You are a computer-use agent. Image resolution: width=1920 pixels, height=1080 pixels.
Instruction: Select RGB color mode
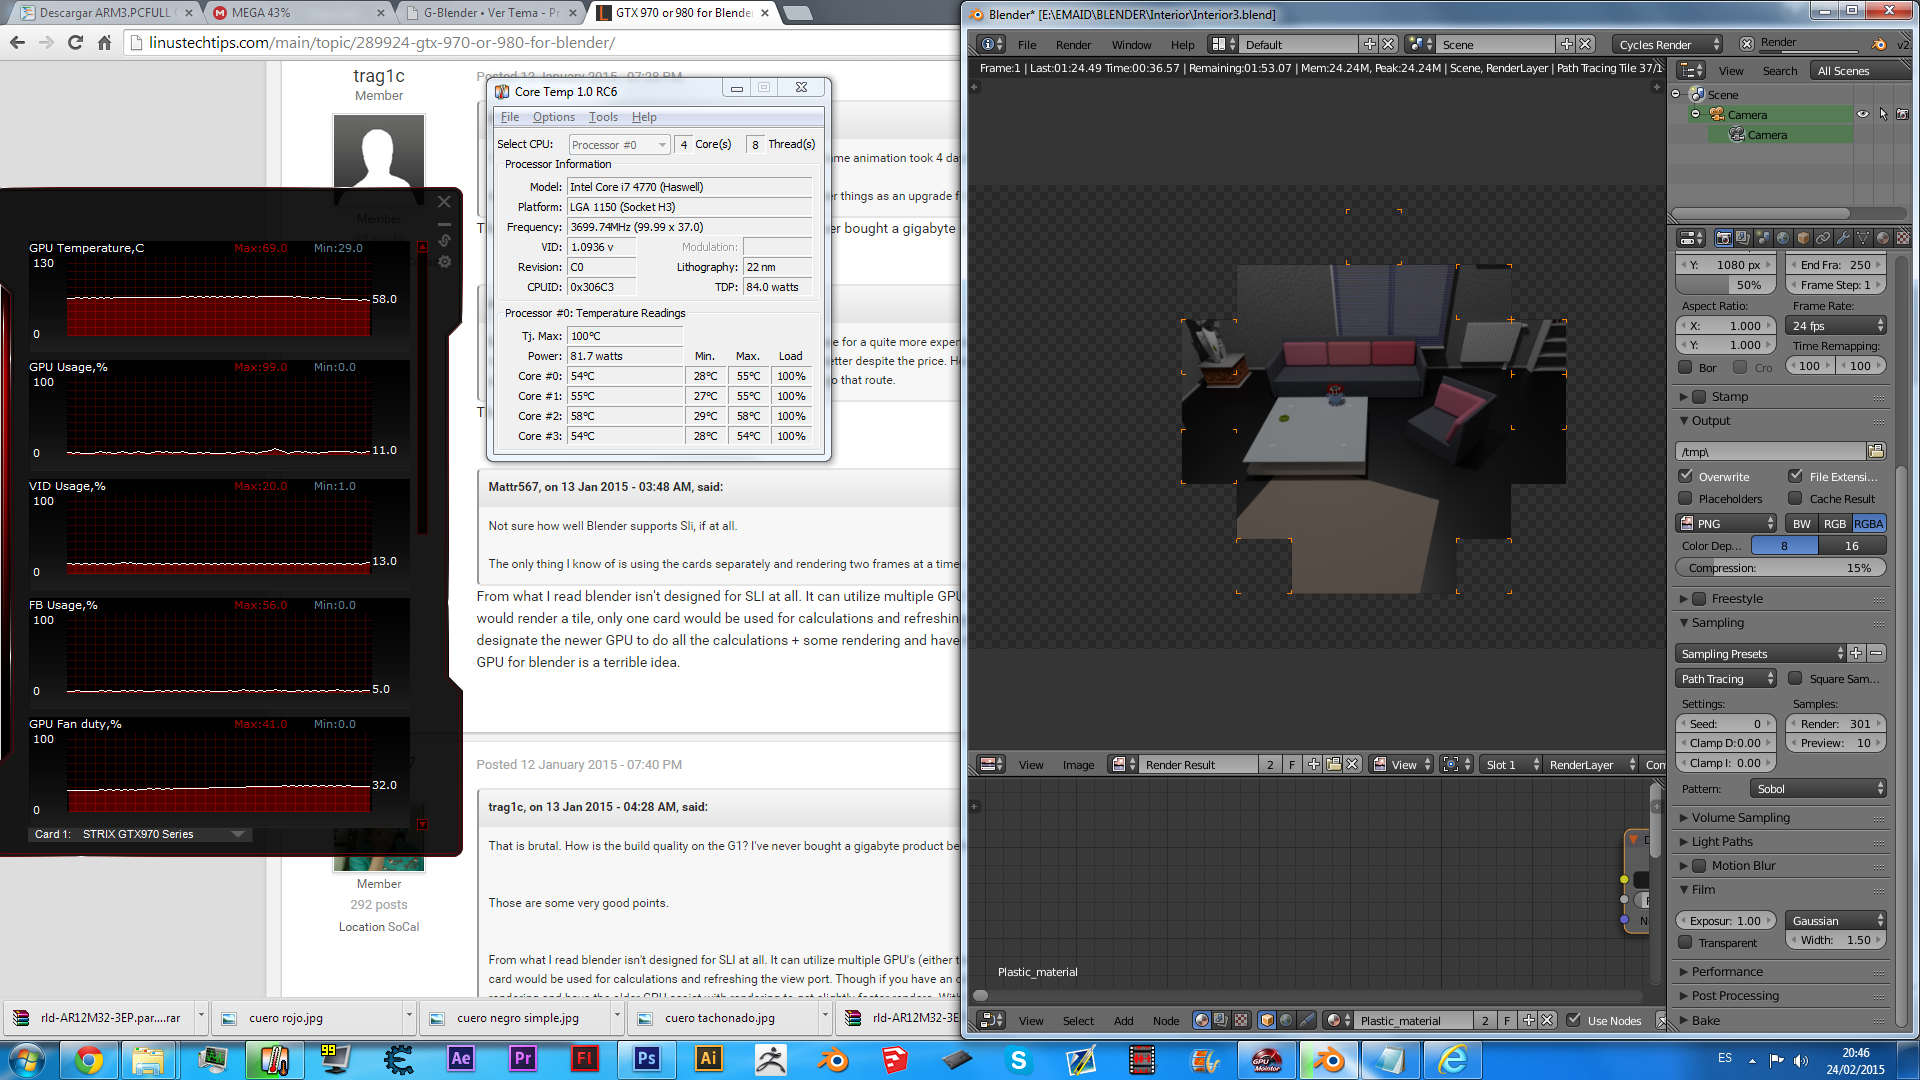tap(1835, 523)
